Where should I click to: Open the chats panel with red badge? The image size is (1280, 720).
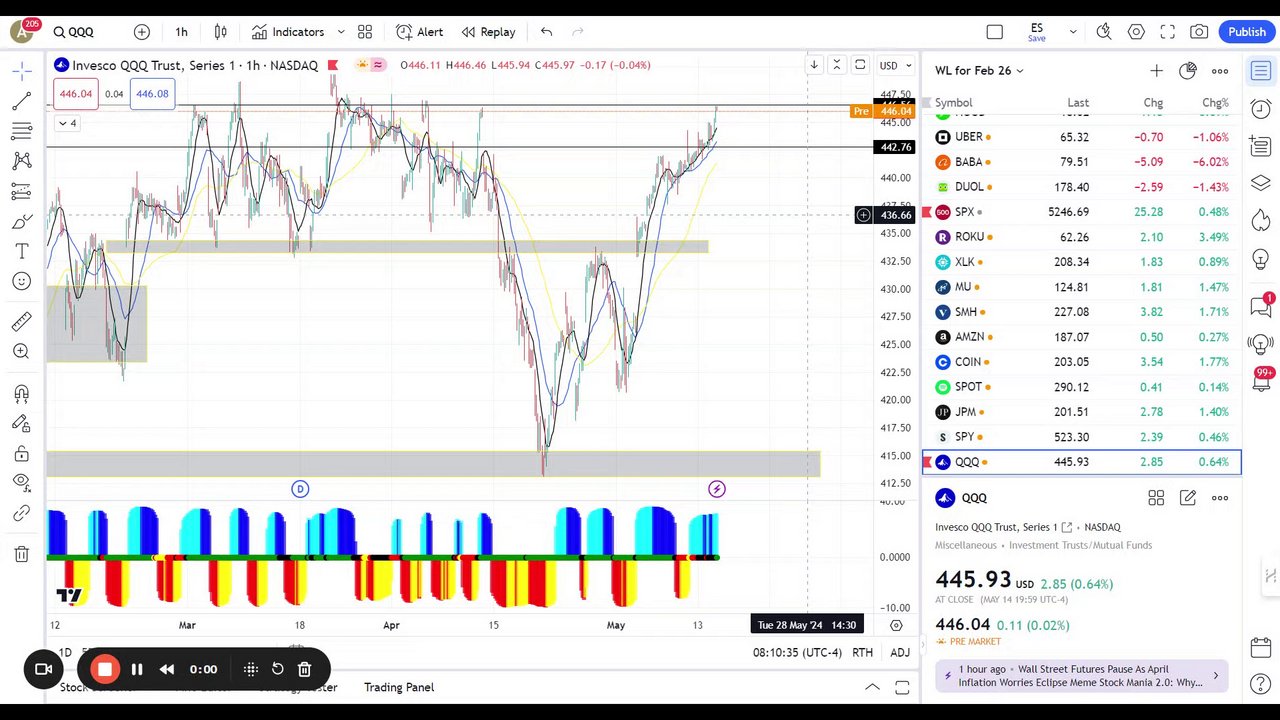[1261, 306]
